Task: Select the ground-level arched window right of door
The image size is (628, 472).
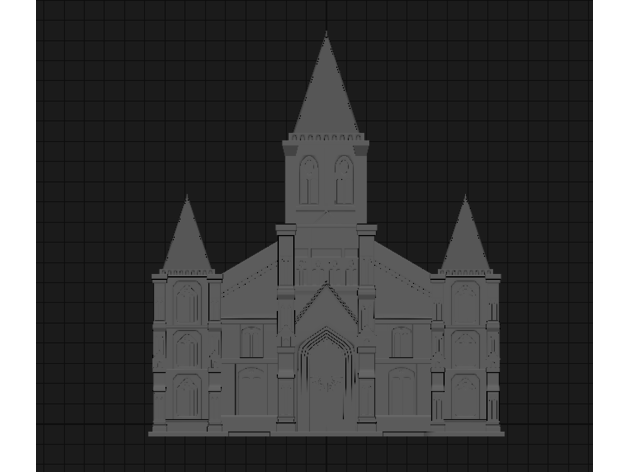Action: coord(401,392)
